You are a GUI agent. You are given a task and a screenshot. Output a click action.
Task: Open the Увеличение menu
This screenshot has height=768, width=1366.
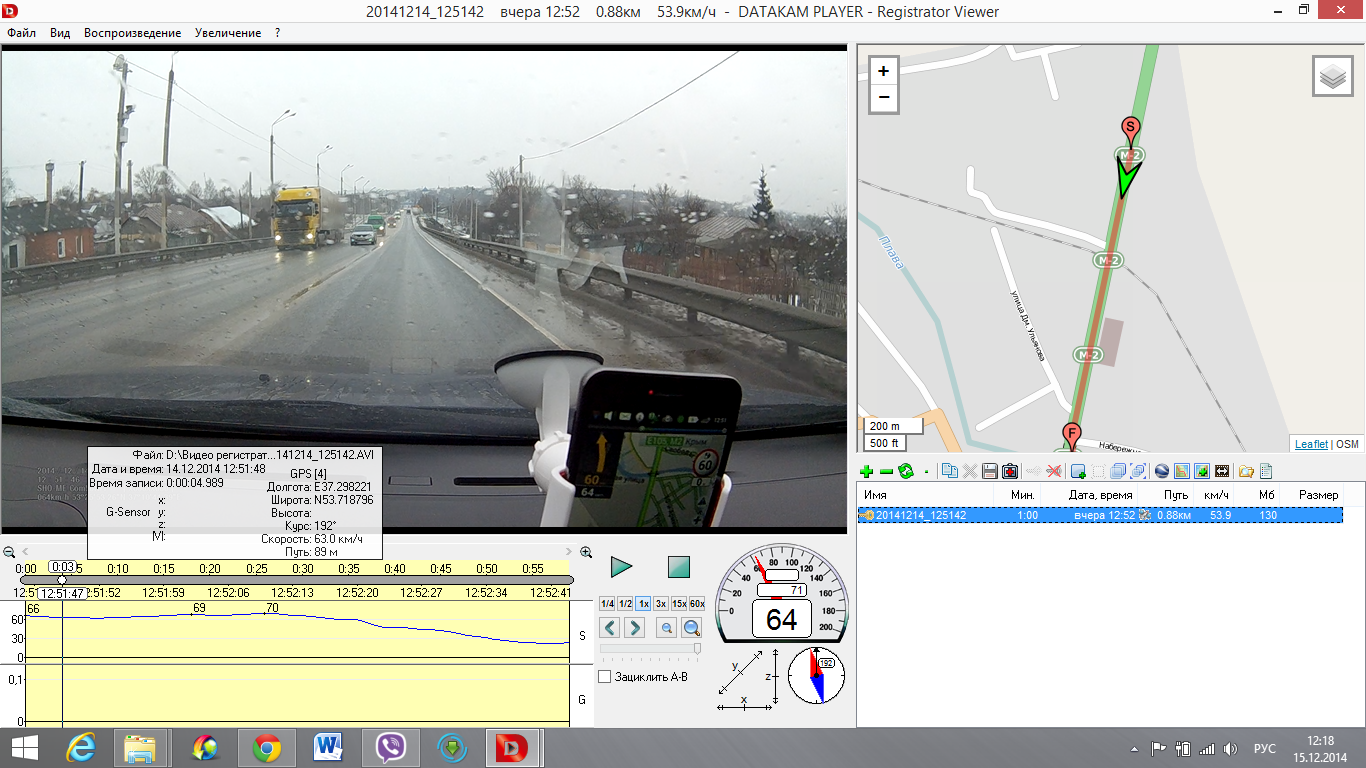228,33
